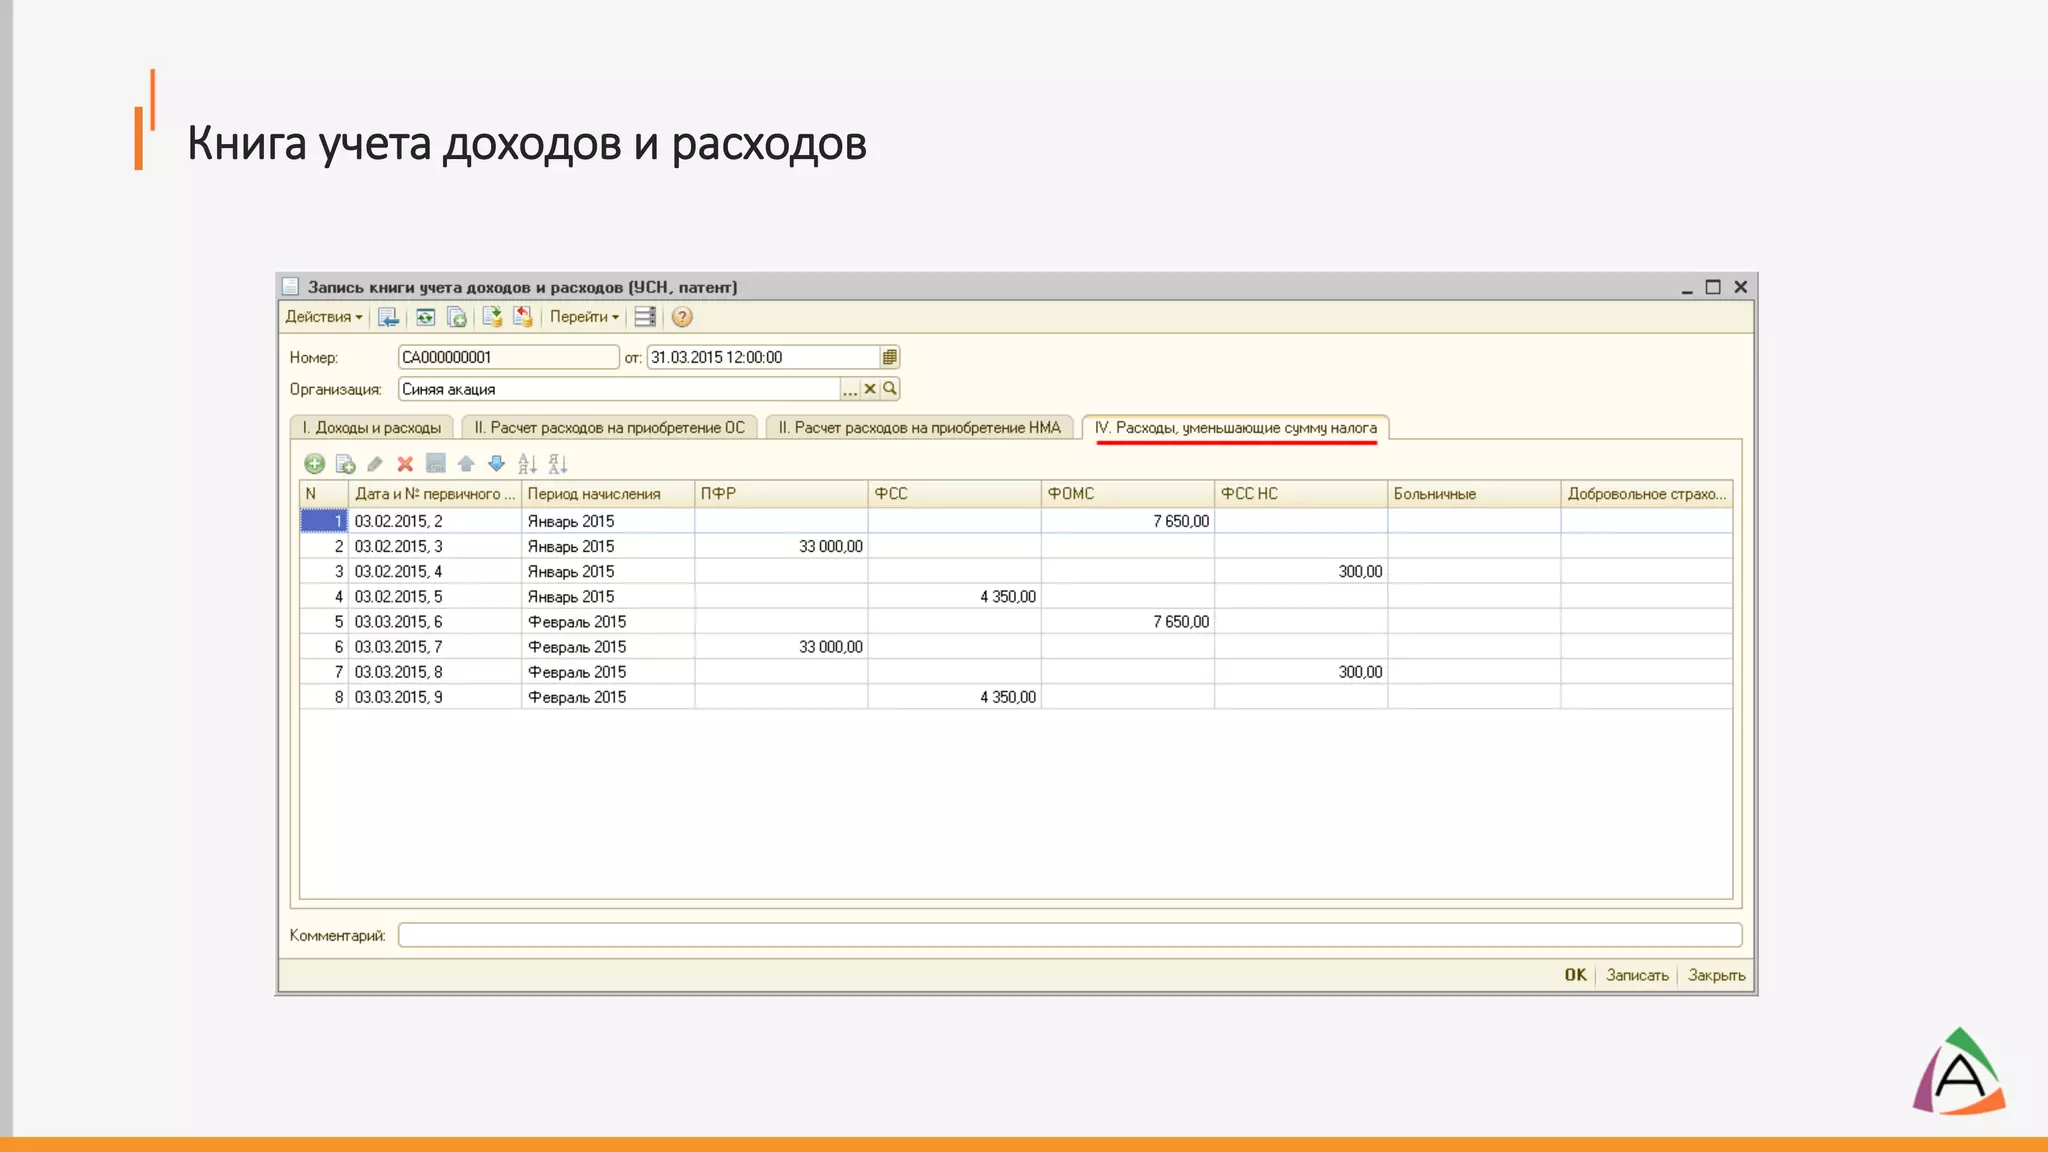Click the red delete row icon
Image resolution: width=2048 pixels, height=1152 pixels.
coord(405,463)
